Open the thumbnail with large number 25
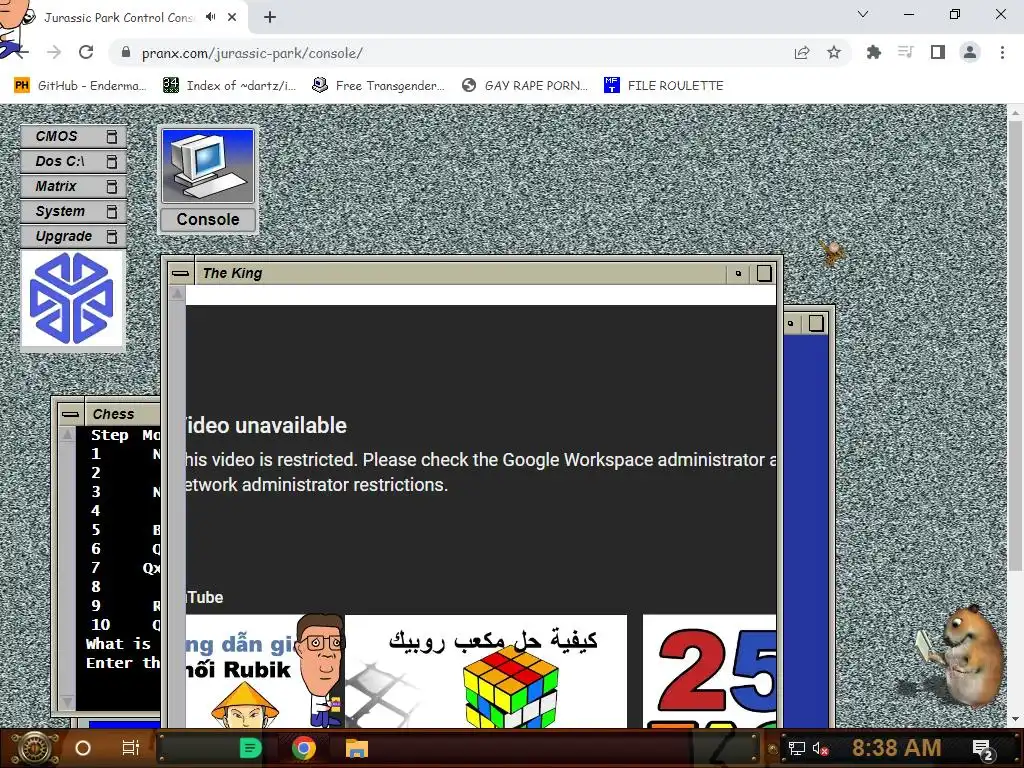The image size is (1024, 768). point(710,671)
